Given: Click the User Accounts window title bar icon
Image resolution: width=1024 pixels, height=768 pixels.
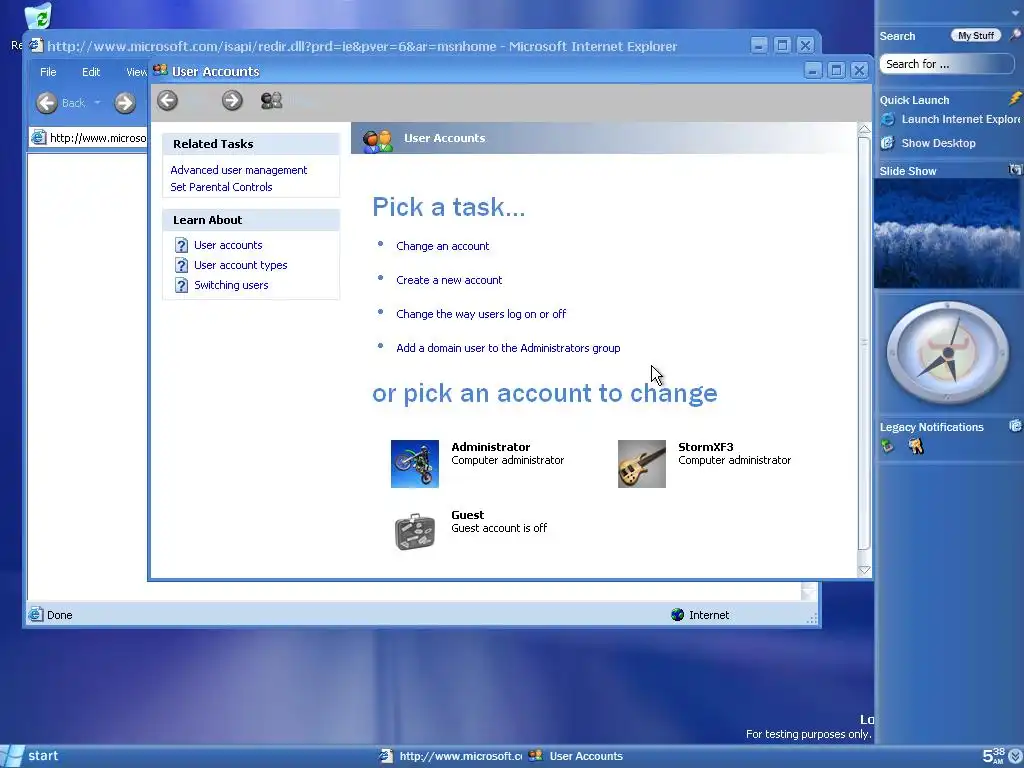Looking at the screenshot, I should (x=160, y=71).
